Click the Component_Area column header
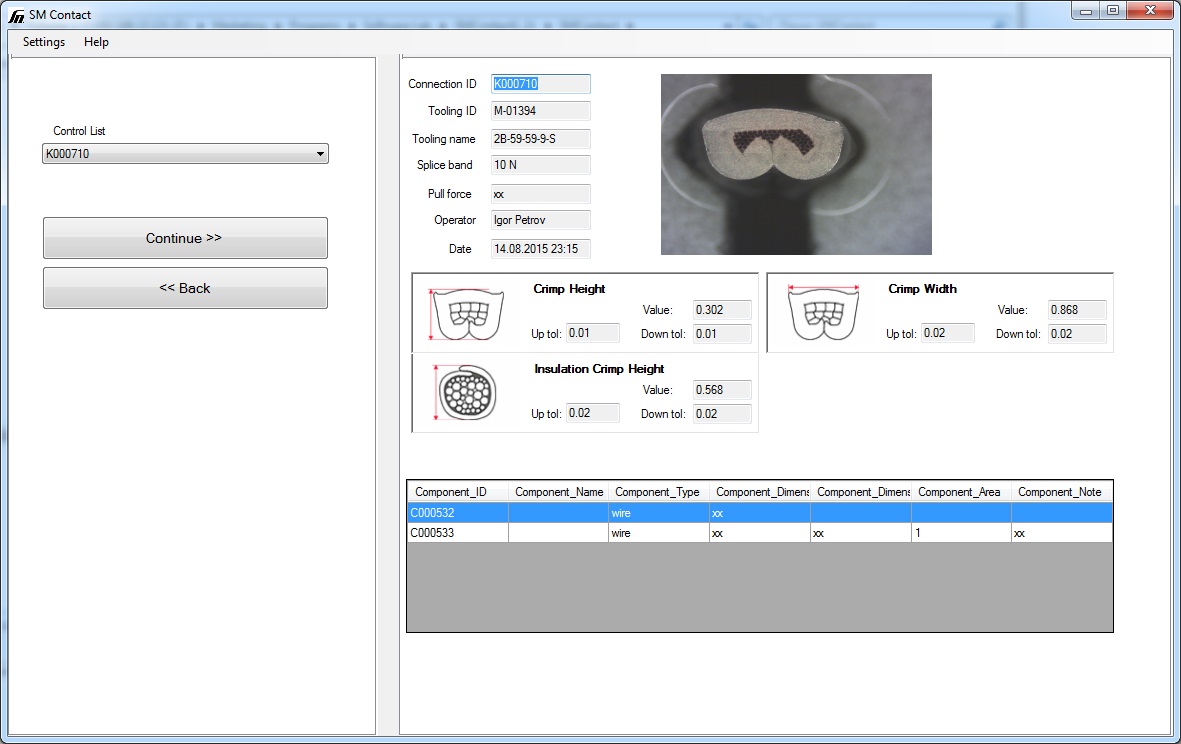The width and height of the screenshot is (1181, 744). coord(960,492)
